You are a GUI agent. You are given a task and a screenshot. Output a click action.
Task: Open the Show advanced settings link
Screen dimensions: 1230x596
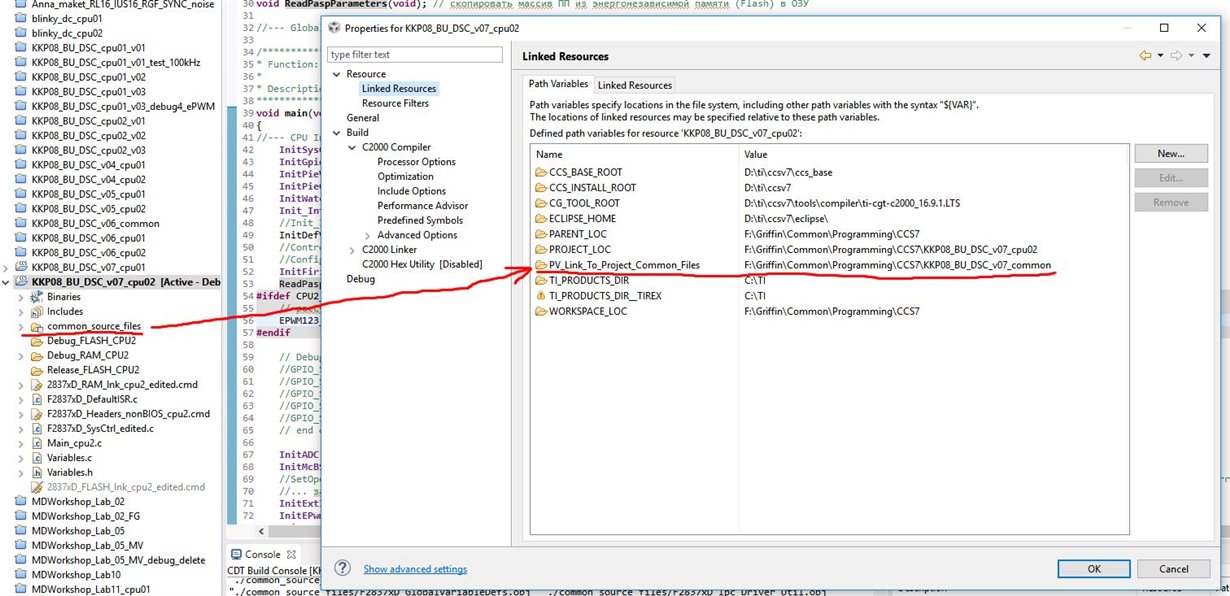(415, 569)
